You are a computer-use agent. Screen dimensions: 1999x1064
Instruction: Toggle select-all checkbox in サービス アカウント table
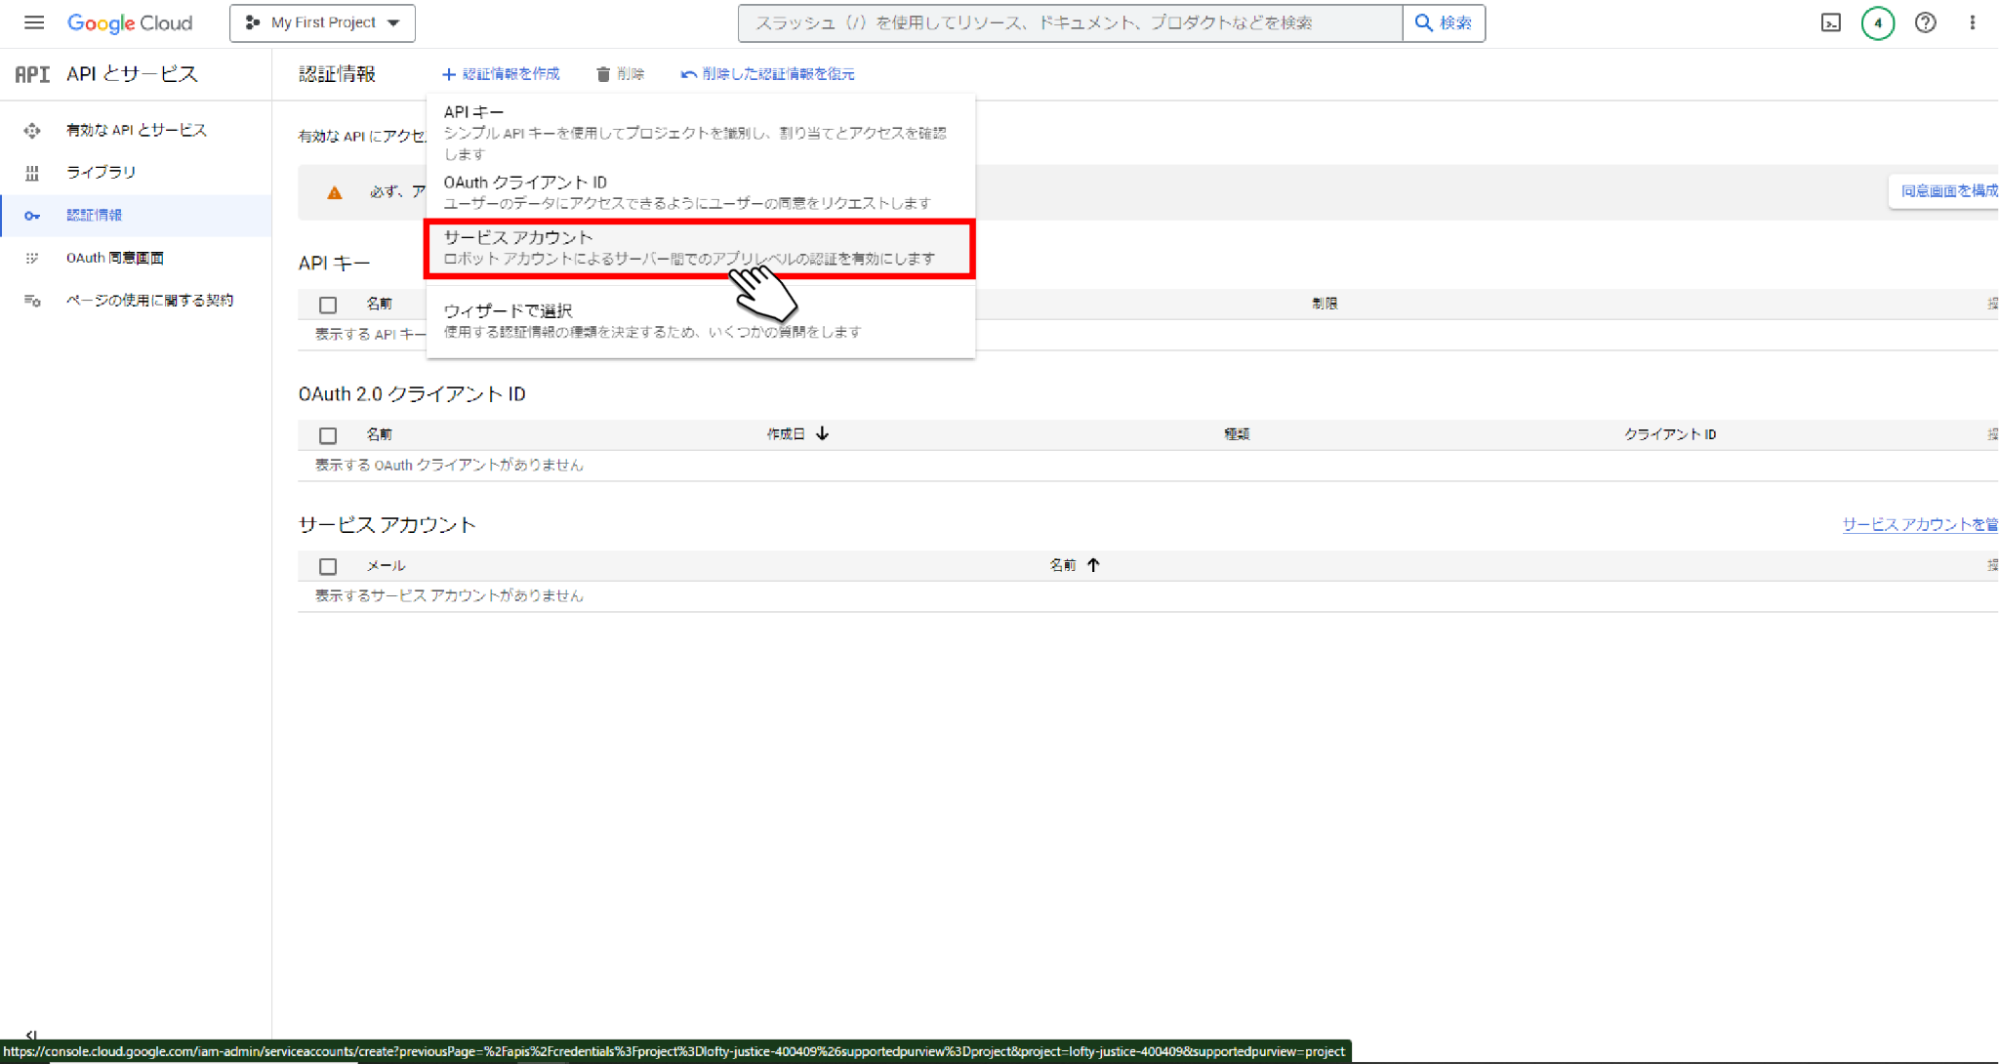pyautogui.click(x=328, y=566)
